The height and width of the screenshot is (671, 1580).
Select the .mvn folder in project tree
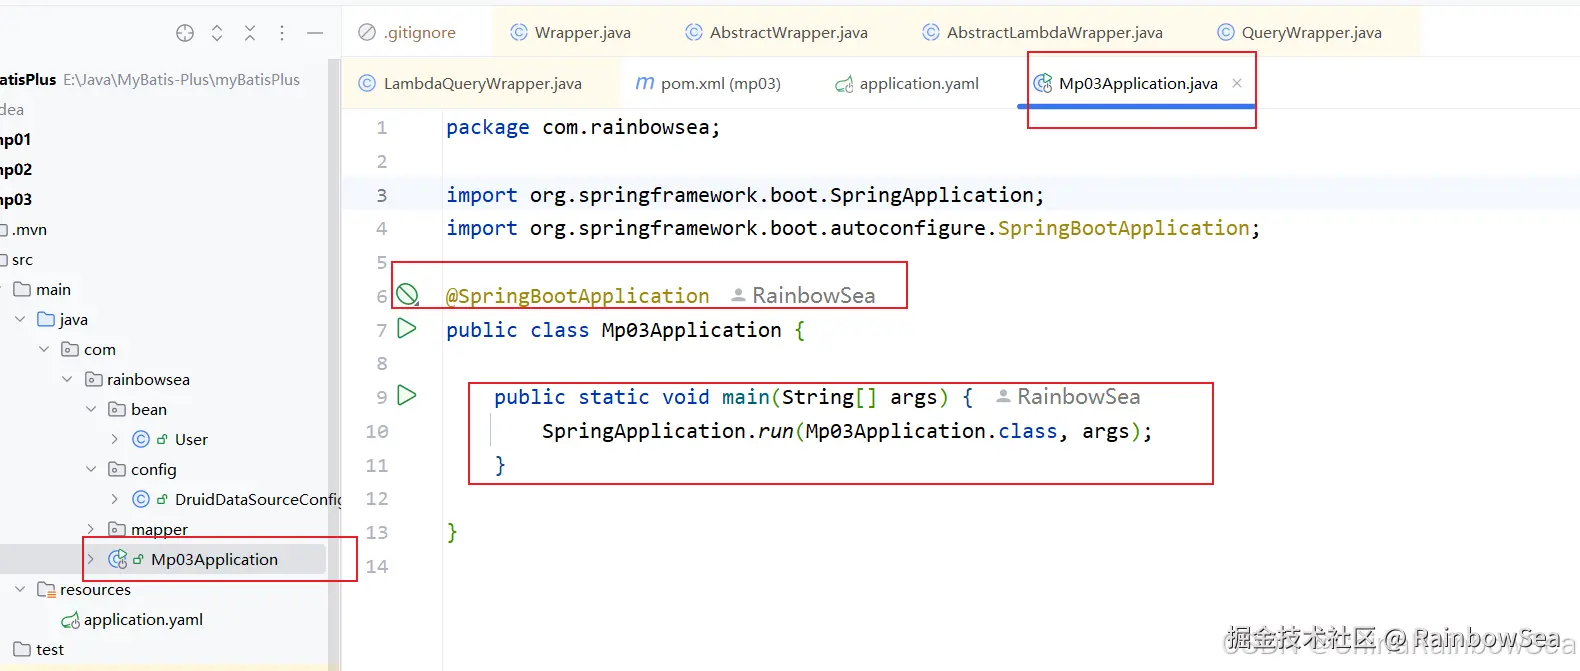(x=29, y=229)
